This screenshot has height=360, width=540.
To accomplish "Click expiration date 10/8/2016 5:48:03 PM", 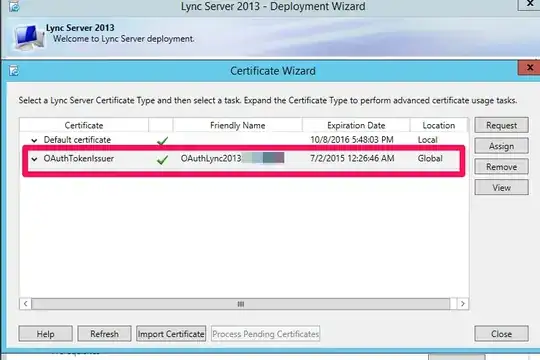I will pyautogui.click(x=352, y=140).
